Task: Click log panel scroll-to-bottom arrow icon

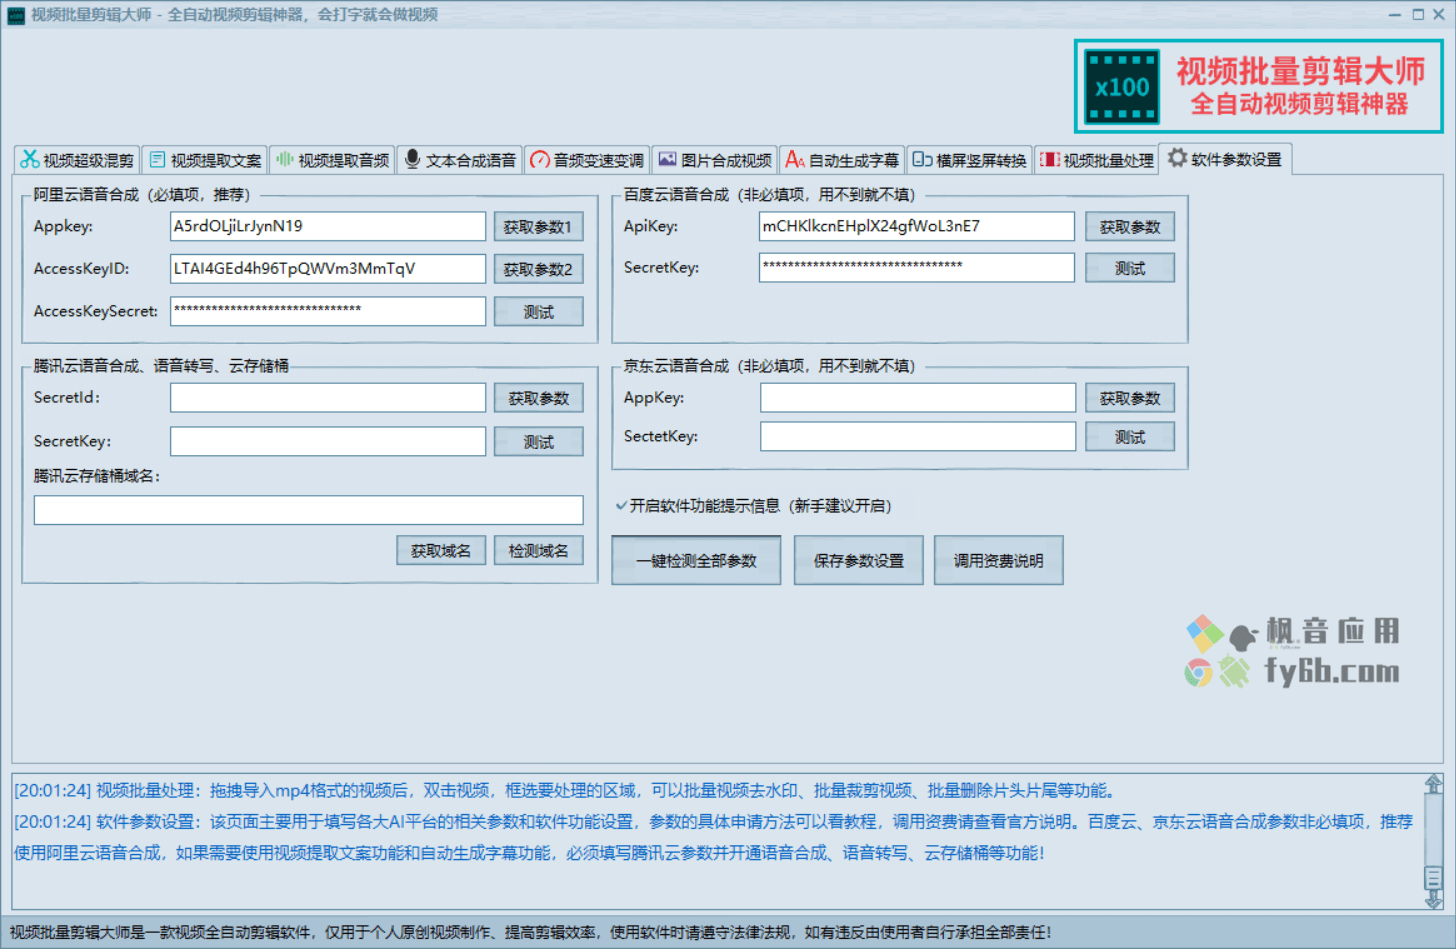Action: pos(1433,899)
